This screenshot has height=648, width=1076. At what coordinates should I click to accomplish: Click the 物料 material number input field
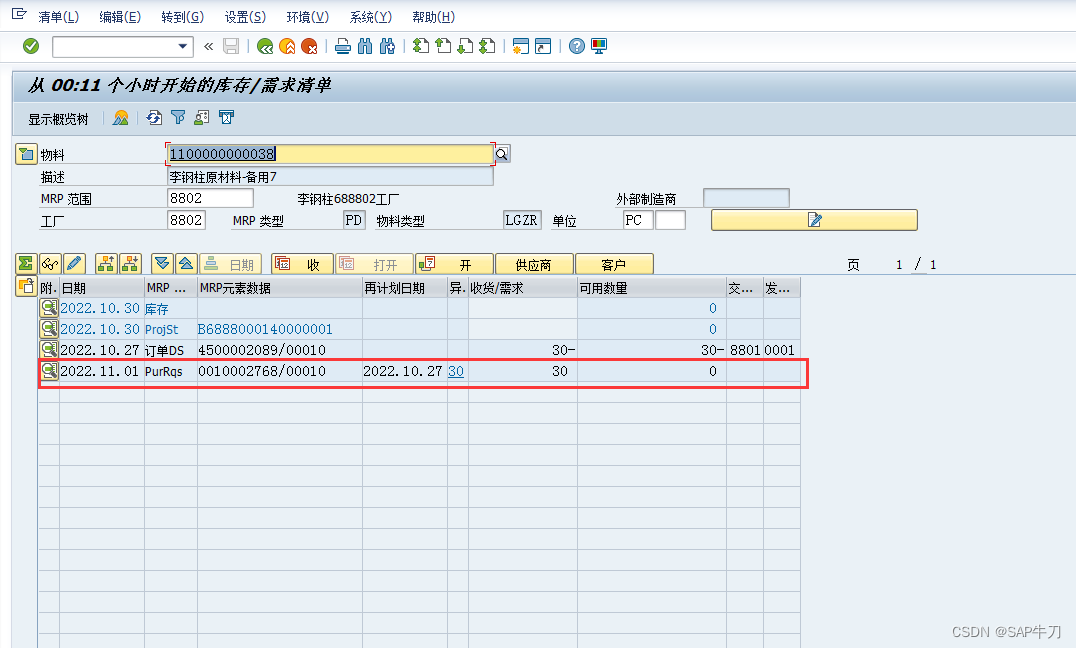click(x=330, y=154)
